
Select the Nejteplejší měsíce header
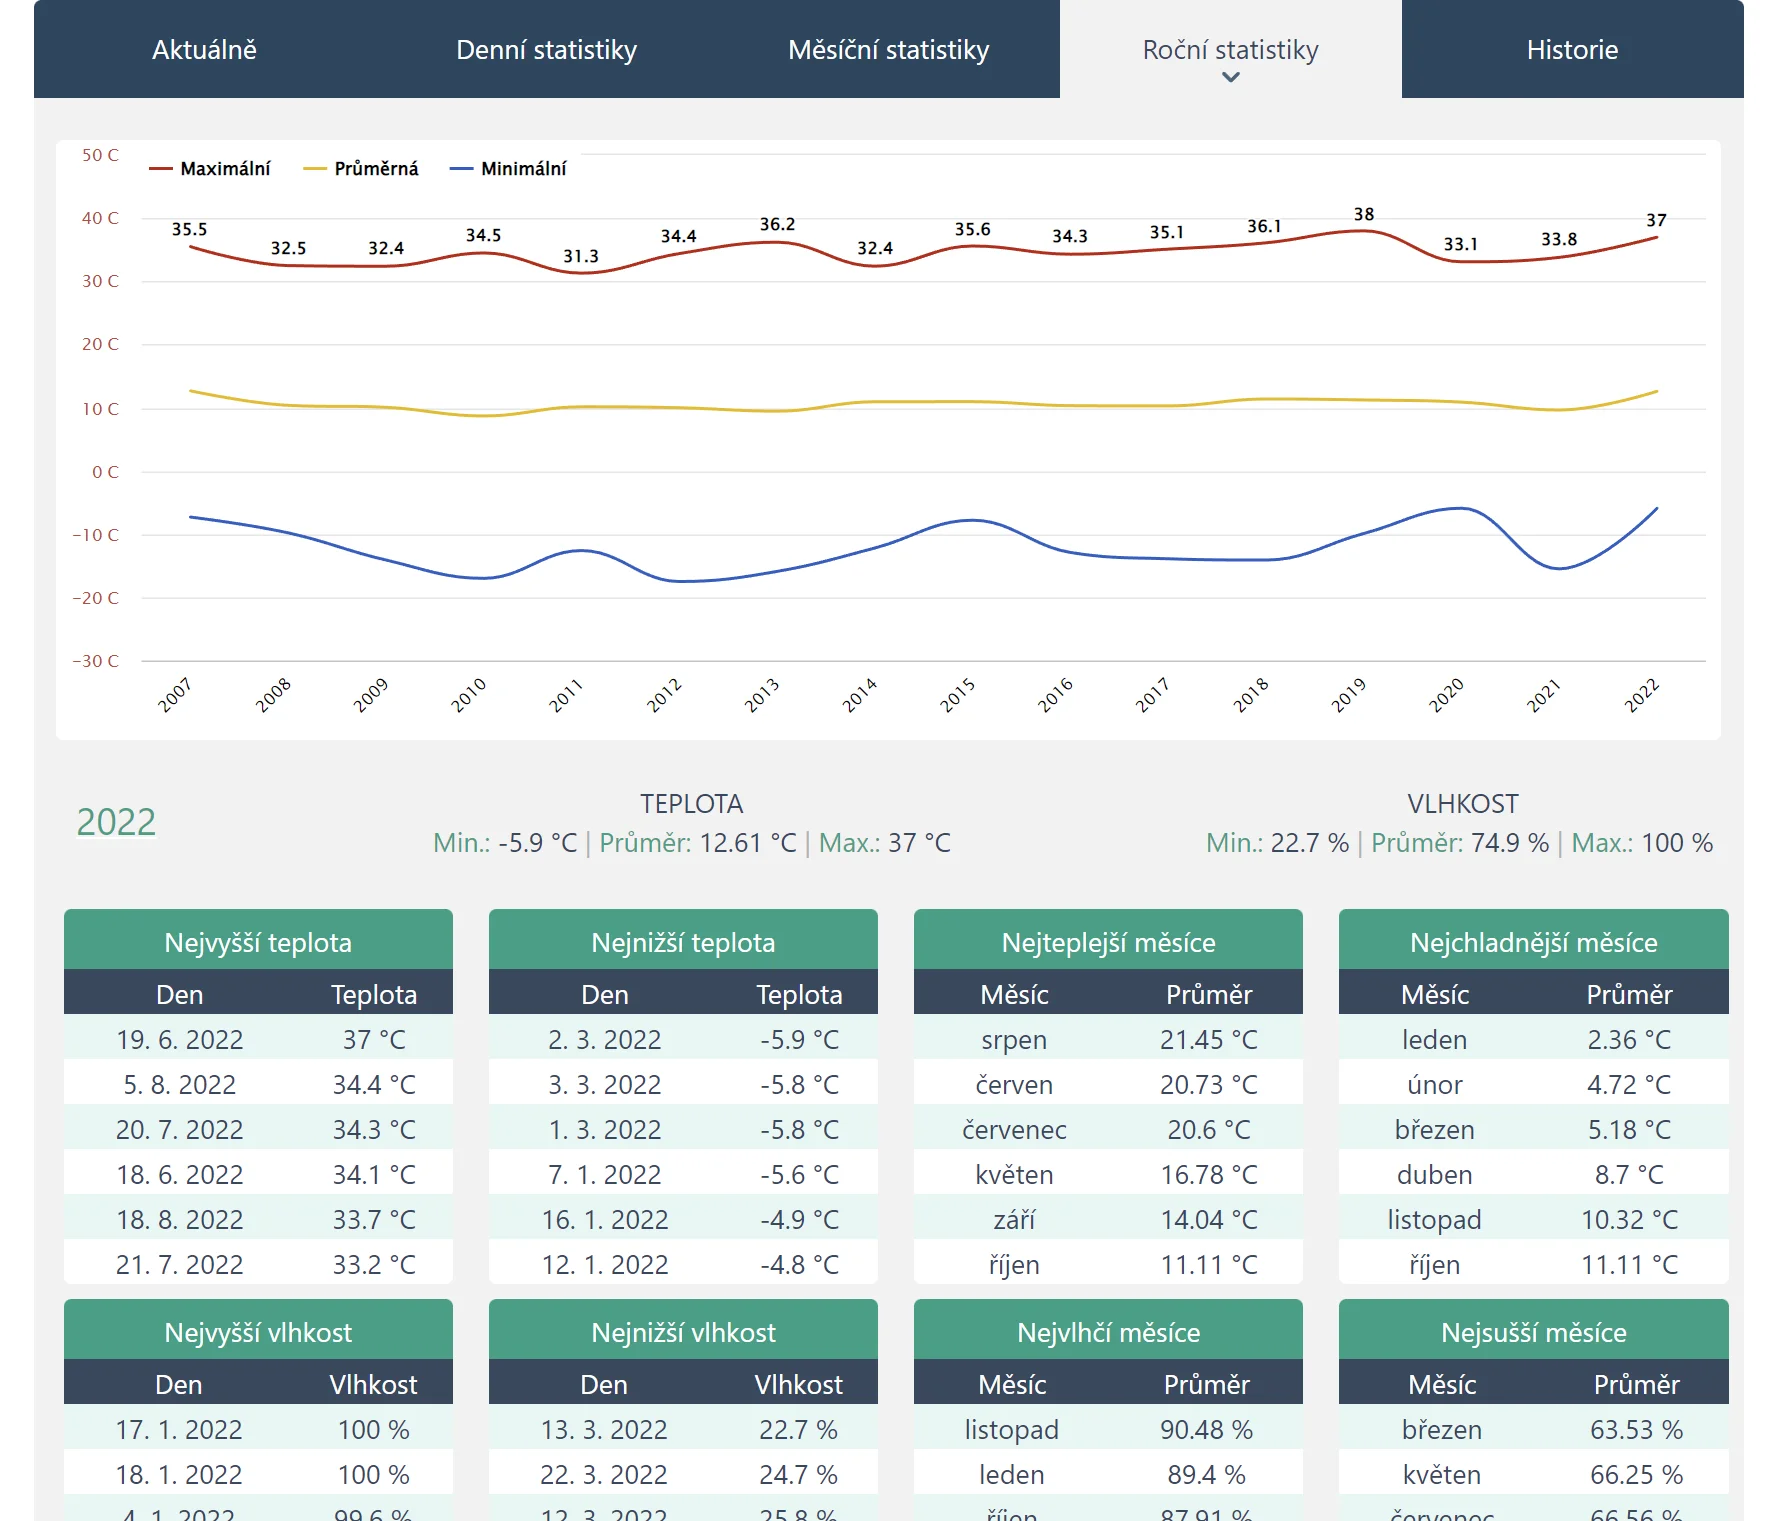[x=1108, y=942]
